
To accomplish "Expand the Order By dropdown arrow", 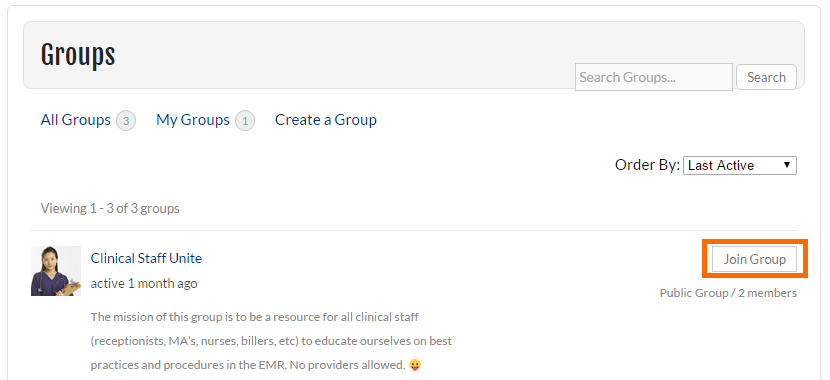I will click(x=787, y=165).
